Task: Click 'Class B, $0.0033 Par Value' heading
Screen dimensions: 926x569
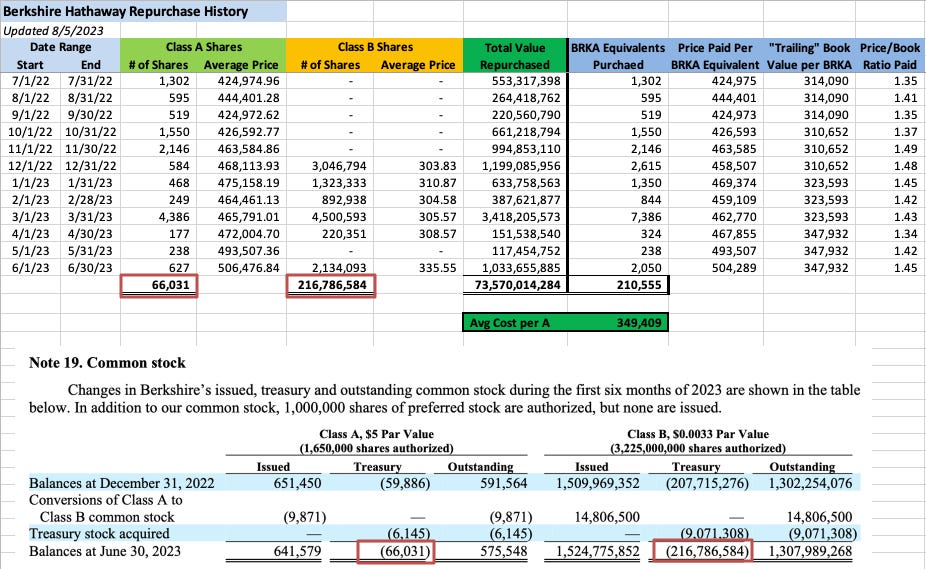Action: click(698, 434)
